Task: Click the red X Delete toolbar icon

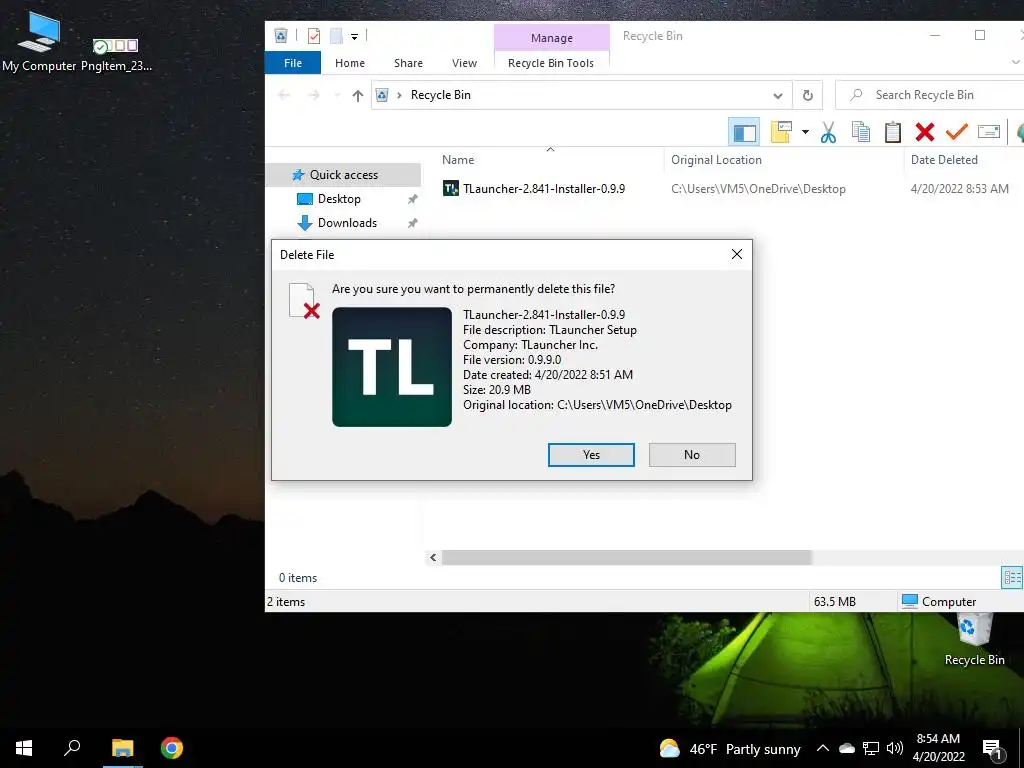Action: tap(925, 132)
